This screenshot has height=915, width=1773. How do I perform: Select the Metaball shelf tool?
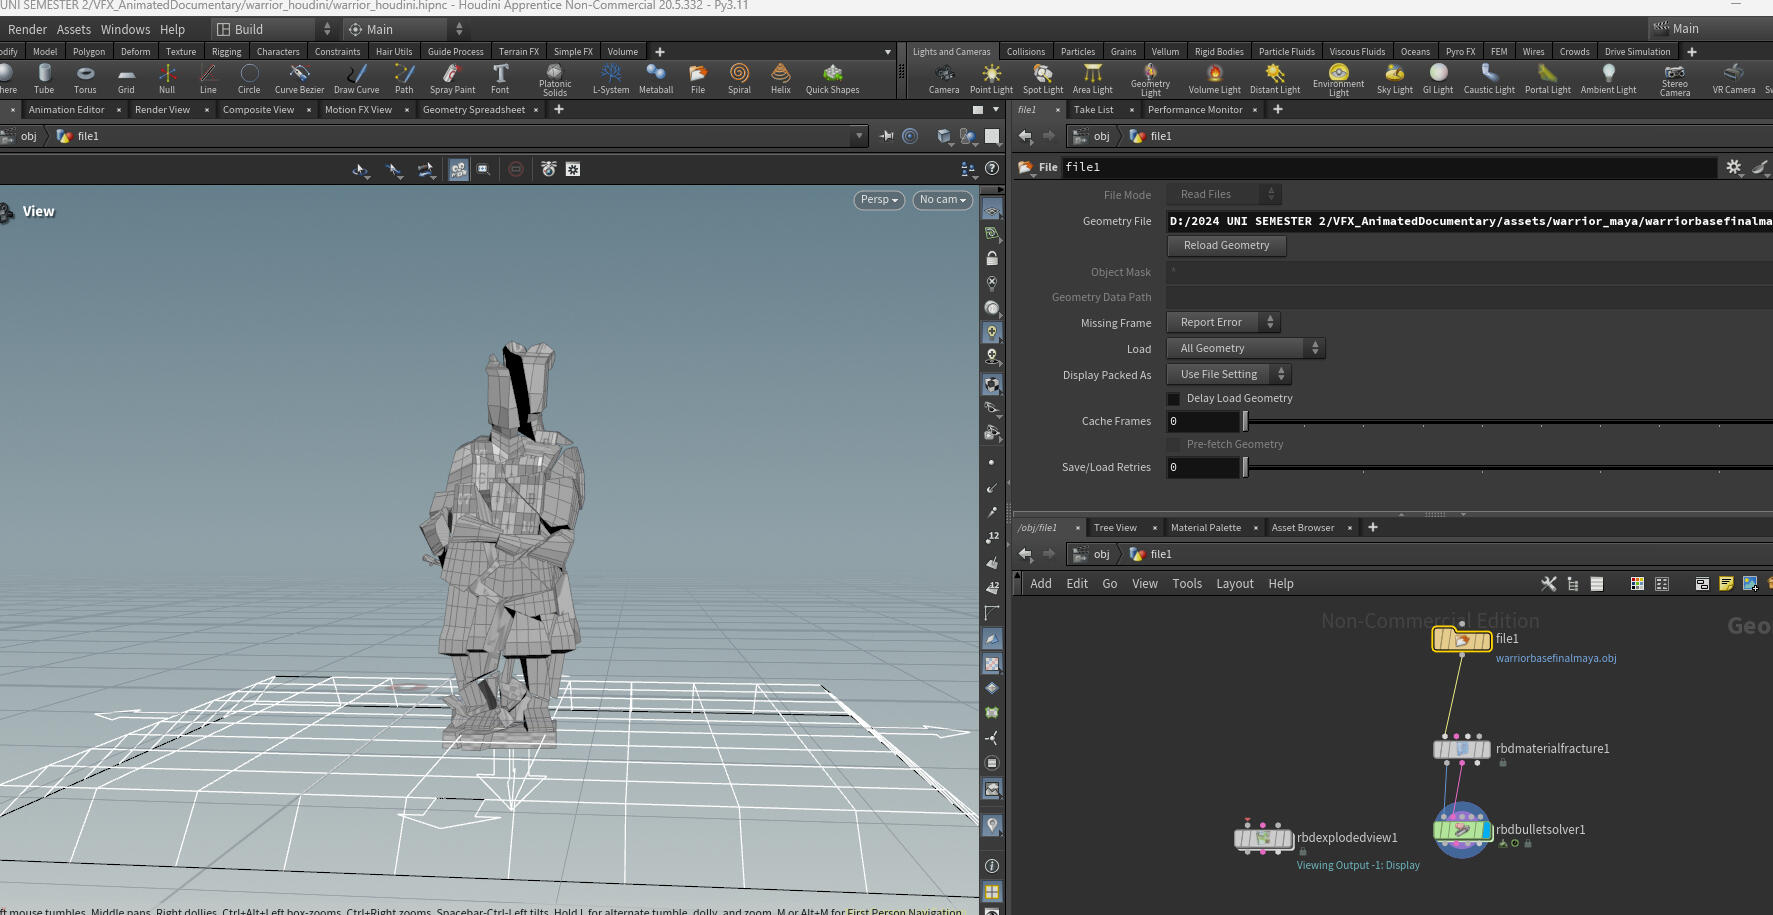pos(656,75)
